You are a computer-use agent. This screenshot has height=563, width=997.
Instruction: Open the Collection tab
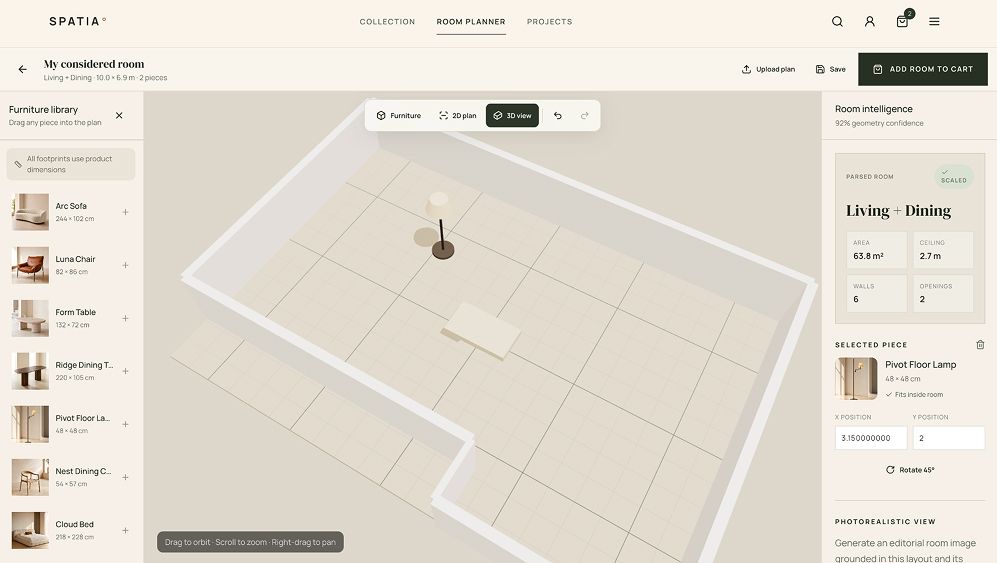pyautogui.click(x=387, y=22)
